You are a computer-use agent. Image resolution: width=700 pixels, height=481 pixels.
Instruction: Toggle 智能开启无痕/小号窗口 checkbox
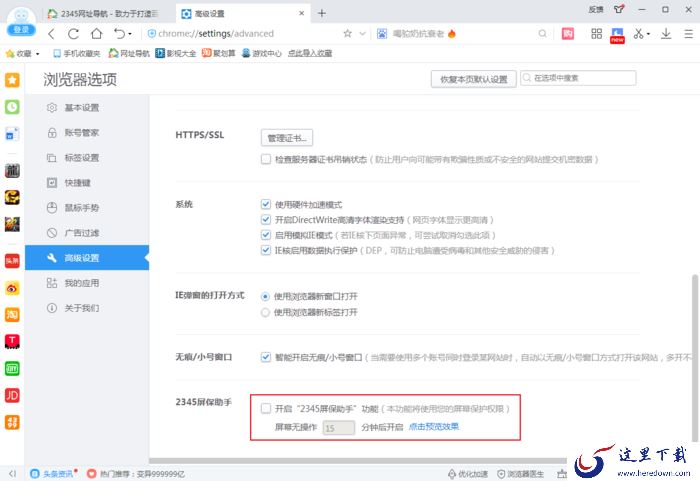266,357
